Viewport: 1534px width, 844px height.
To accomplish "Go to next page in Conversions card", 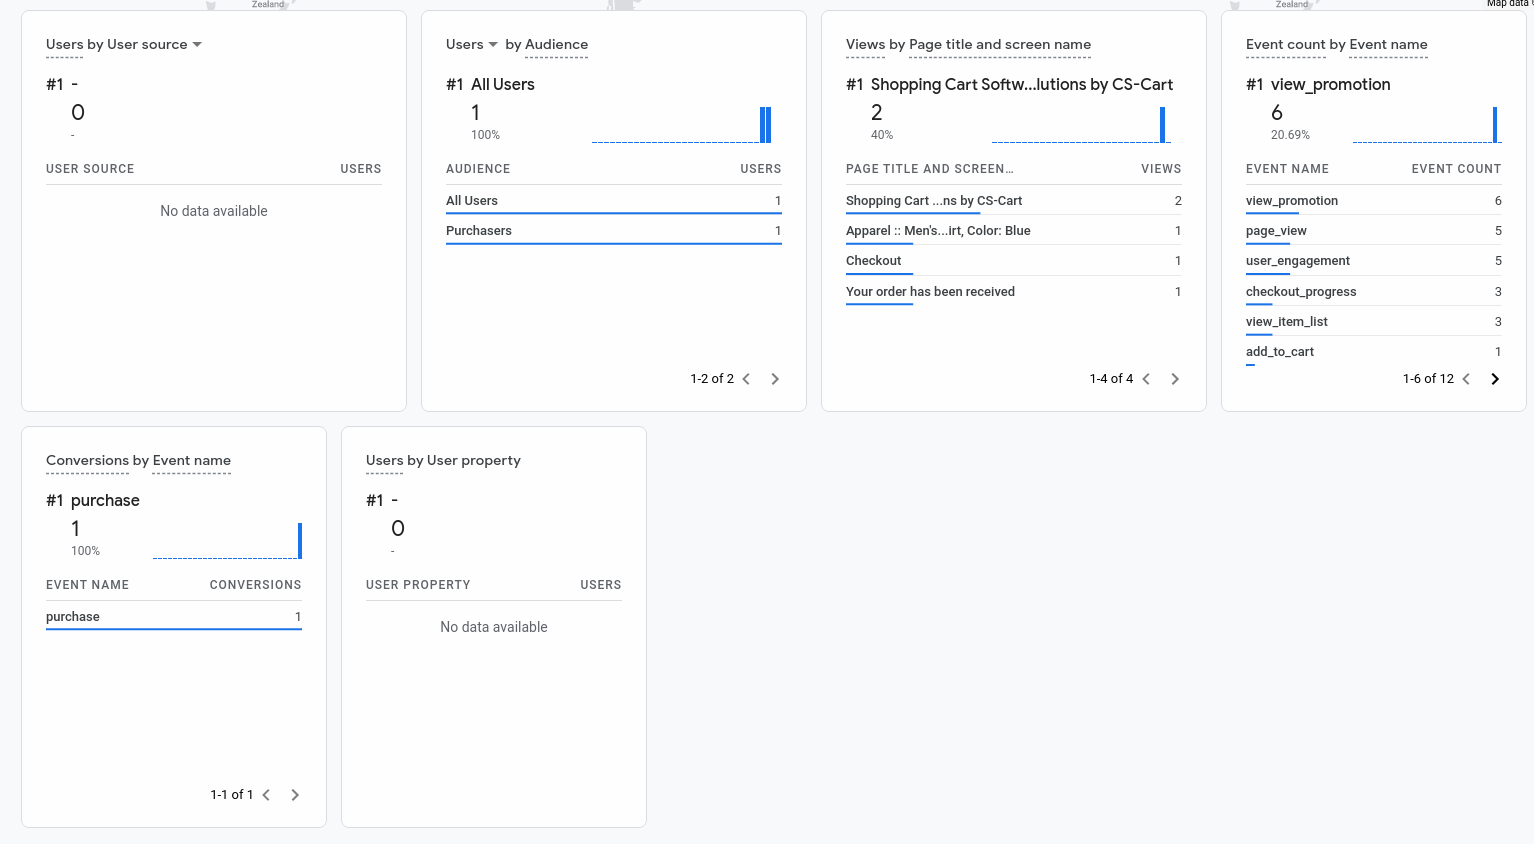I will coord(295,795).
